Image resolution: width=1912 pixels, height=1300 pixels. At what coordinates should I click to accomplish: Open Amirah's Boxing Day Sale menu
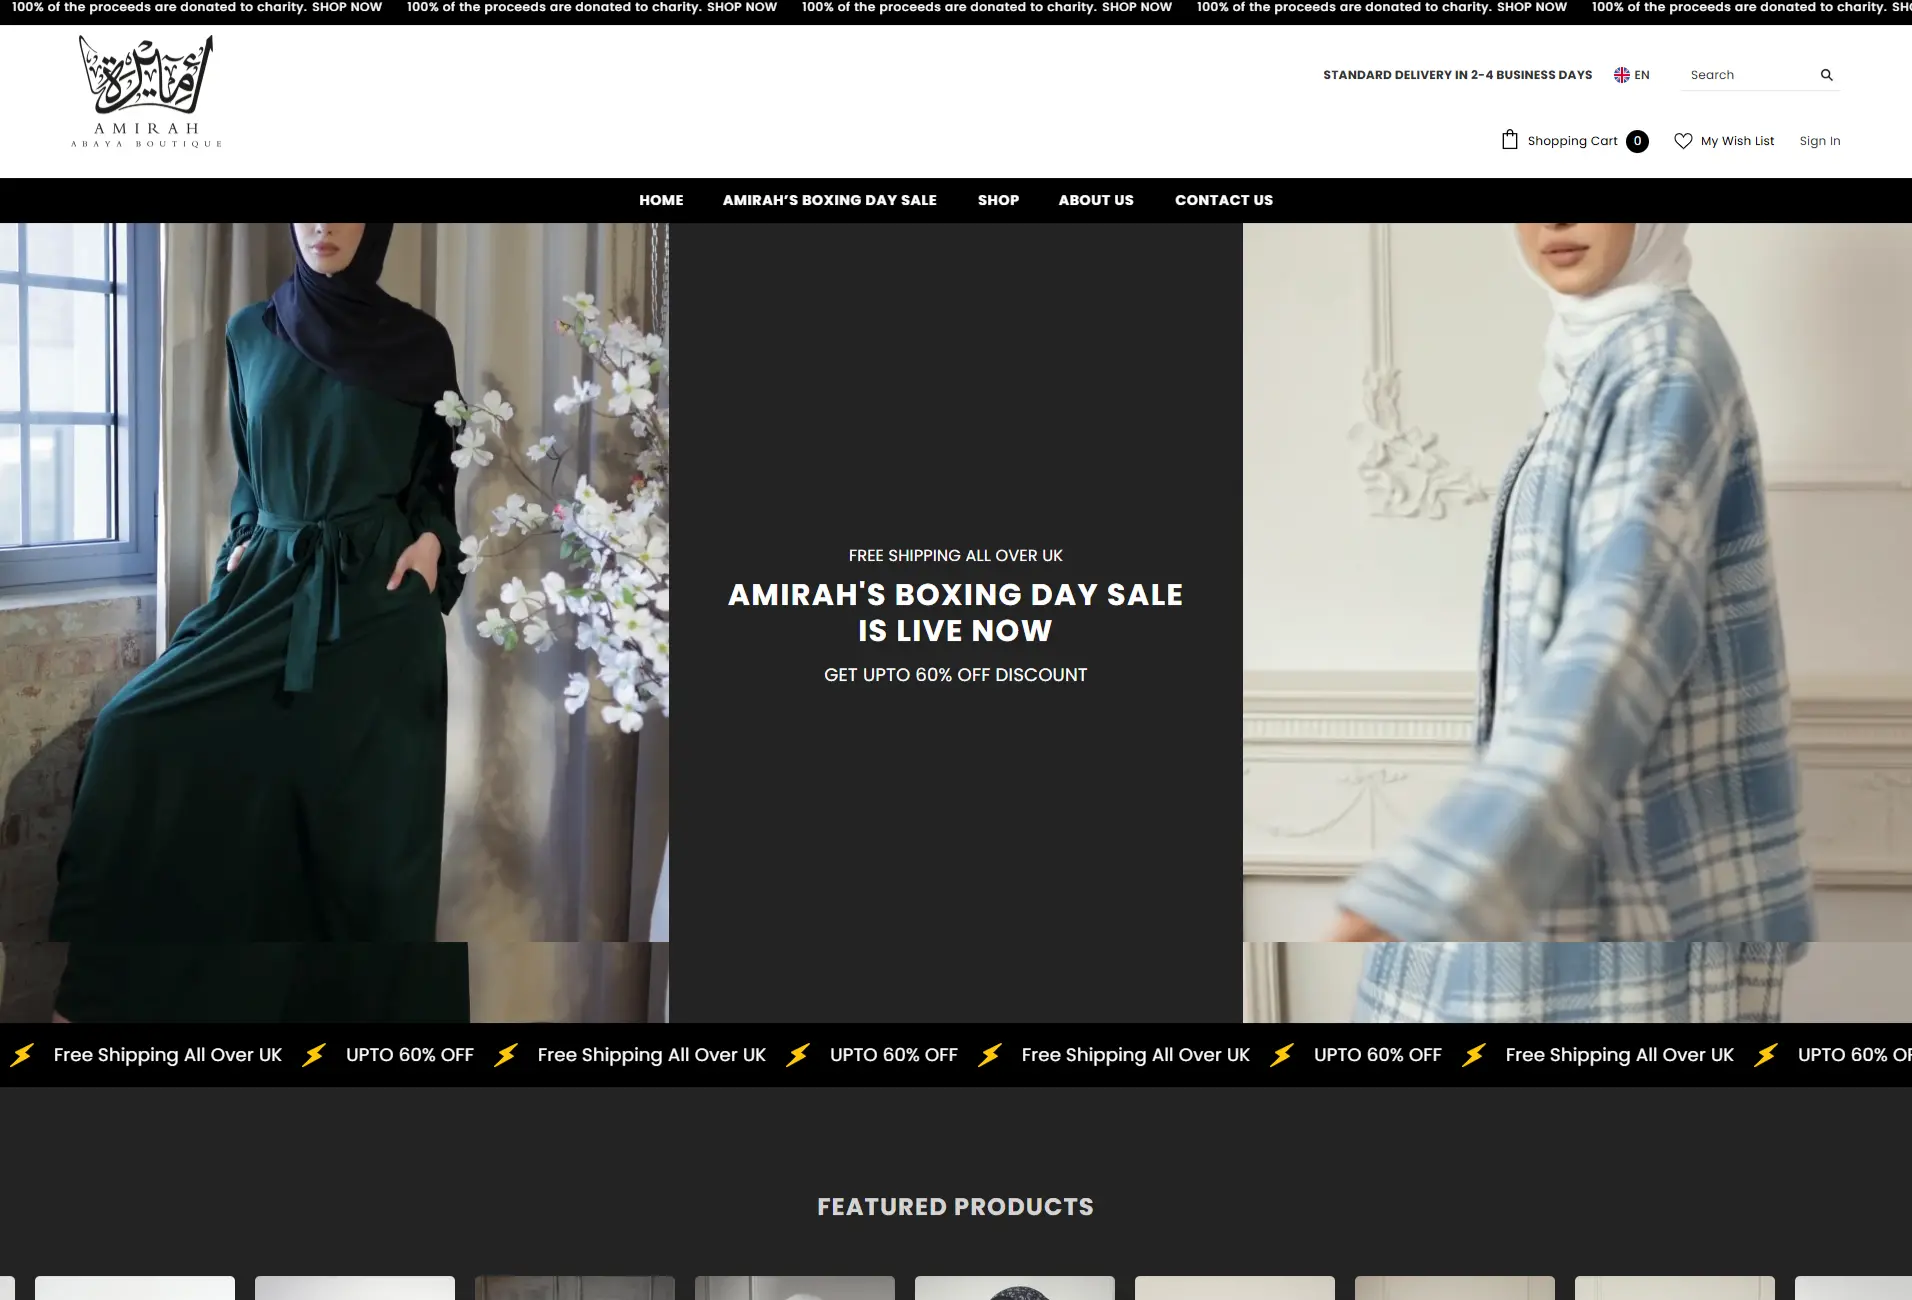829,200
